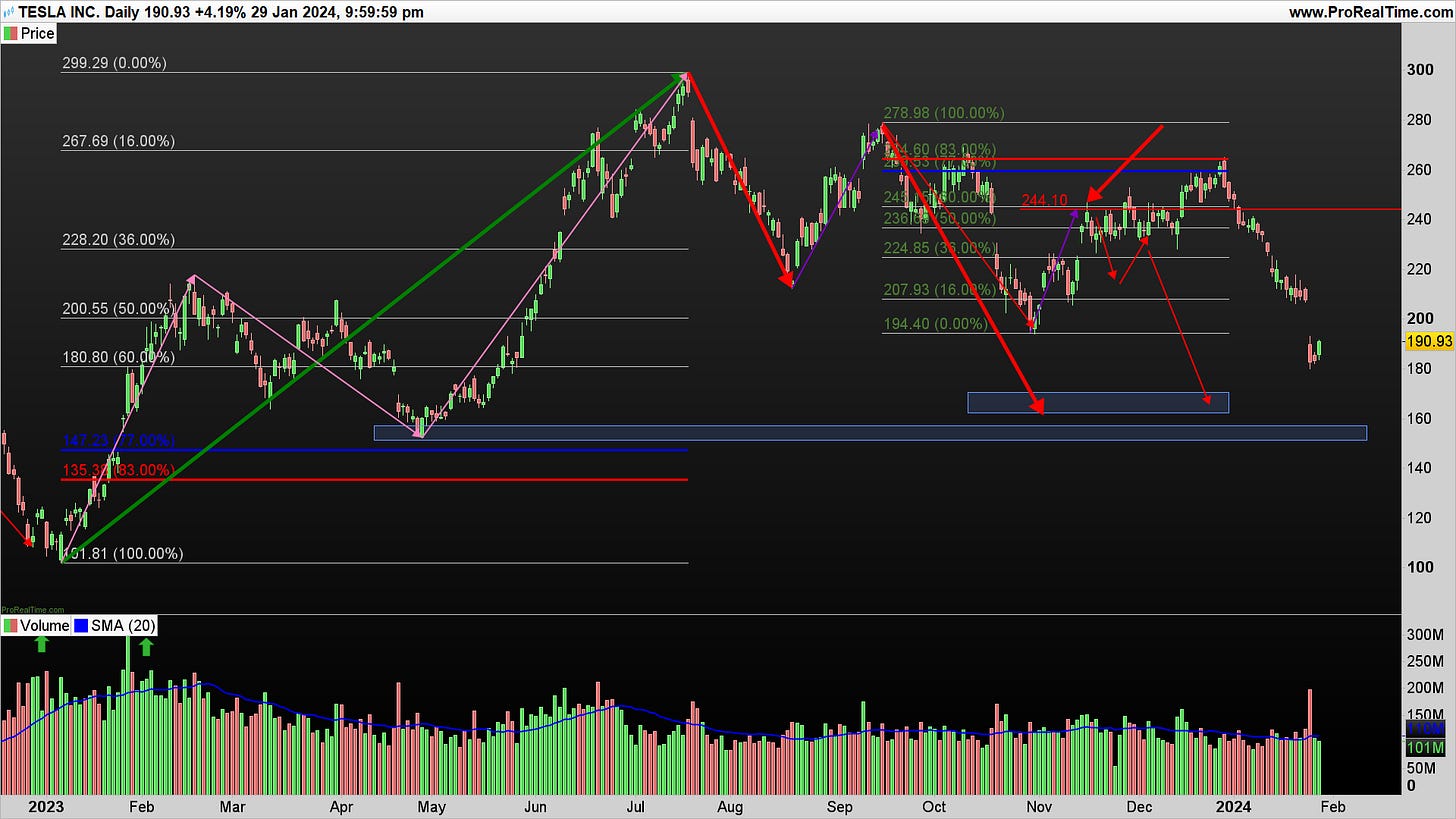Click the Volume legend color icon

[11, 626]
